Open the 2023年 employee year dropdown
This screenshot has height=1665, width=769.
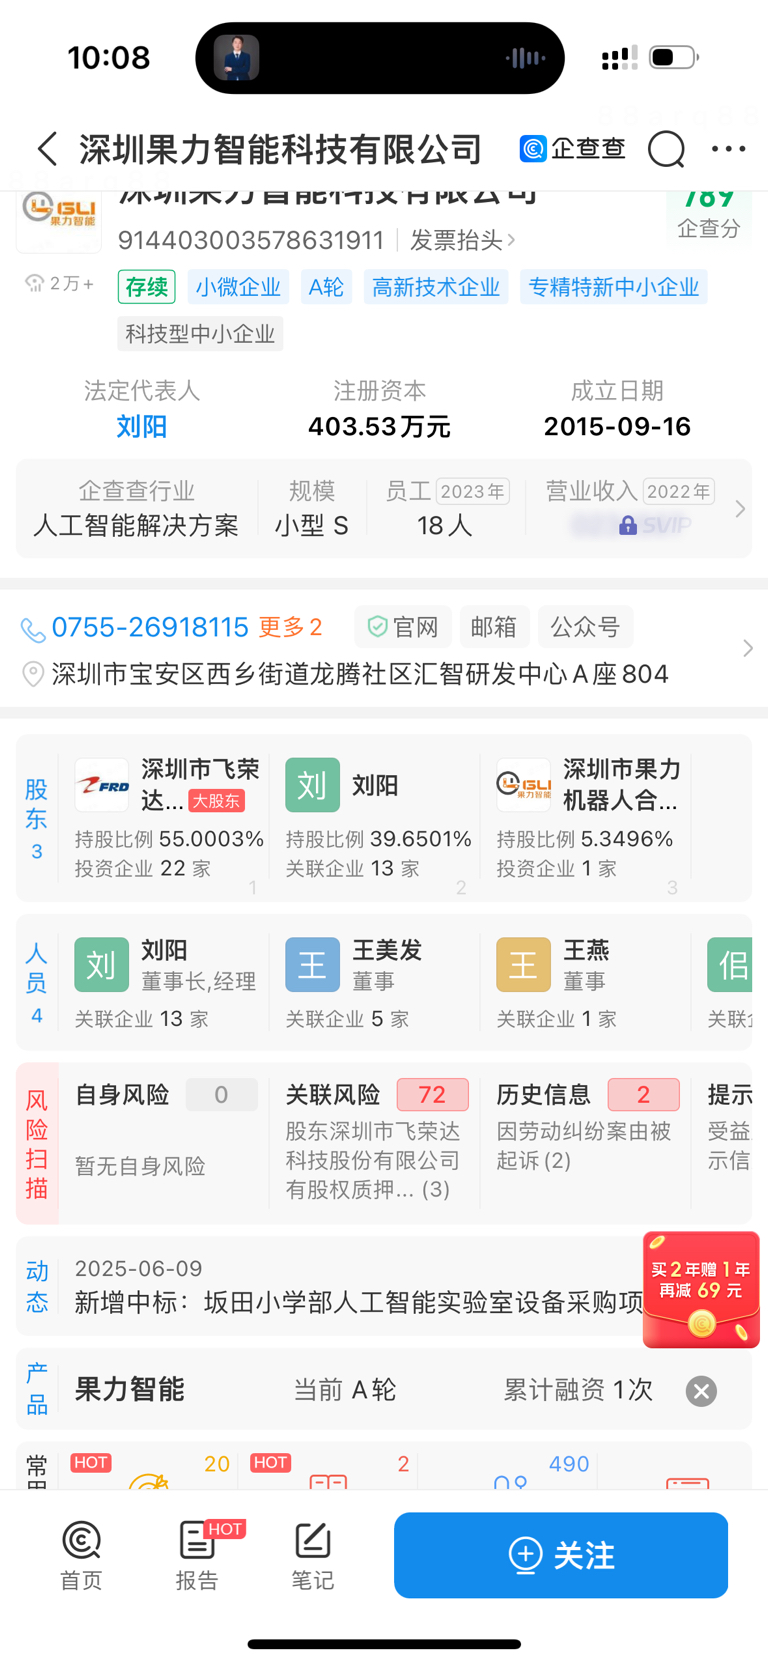pos(473,491)
